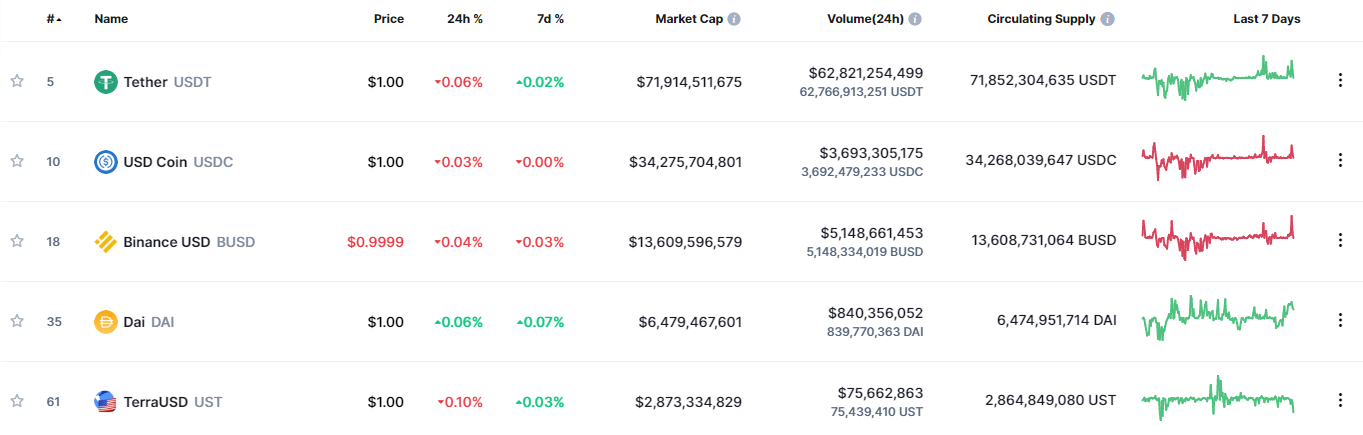Select Dai 7d change 0.07%
This screenshot has height=435, width=1363.
pos(540,322)
